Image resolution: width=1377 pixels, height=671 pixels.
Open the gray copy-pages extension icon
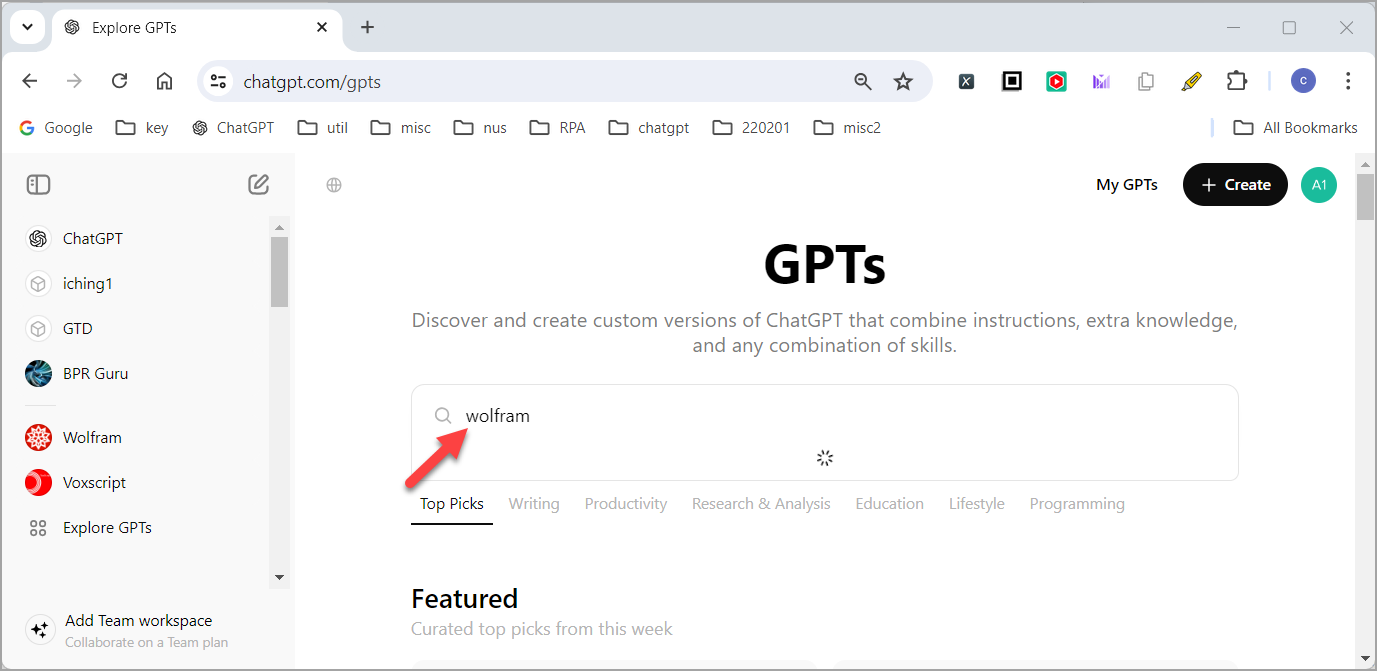pos(1146,82)
